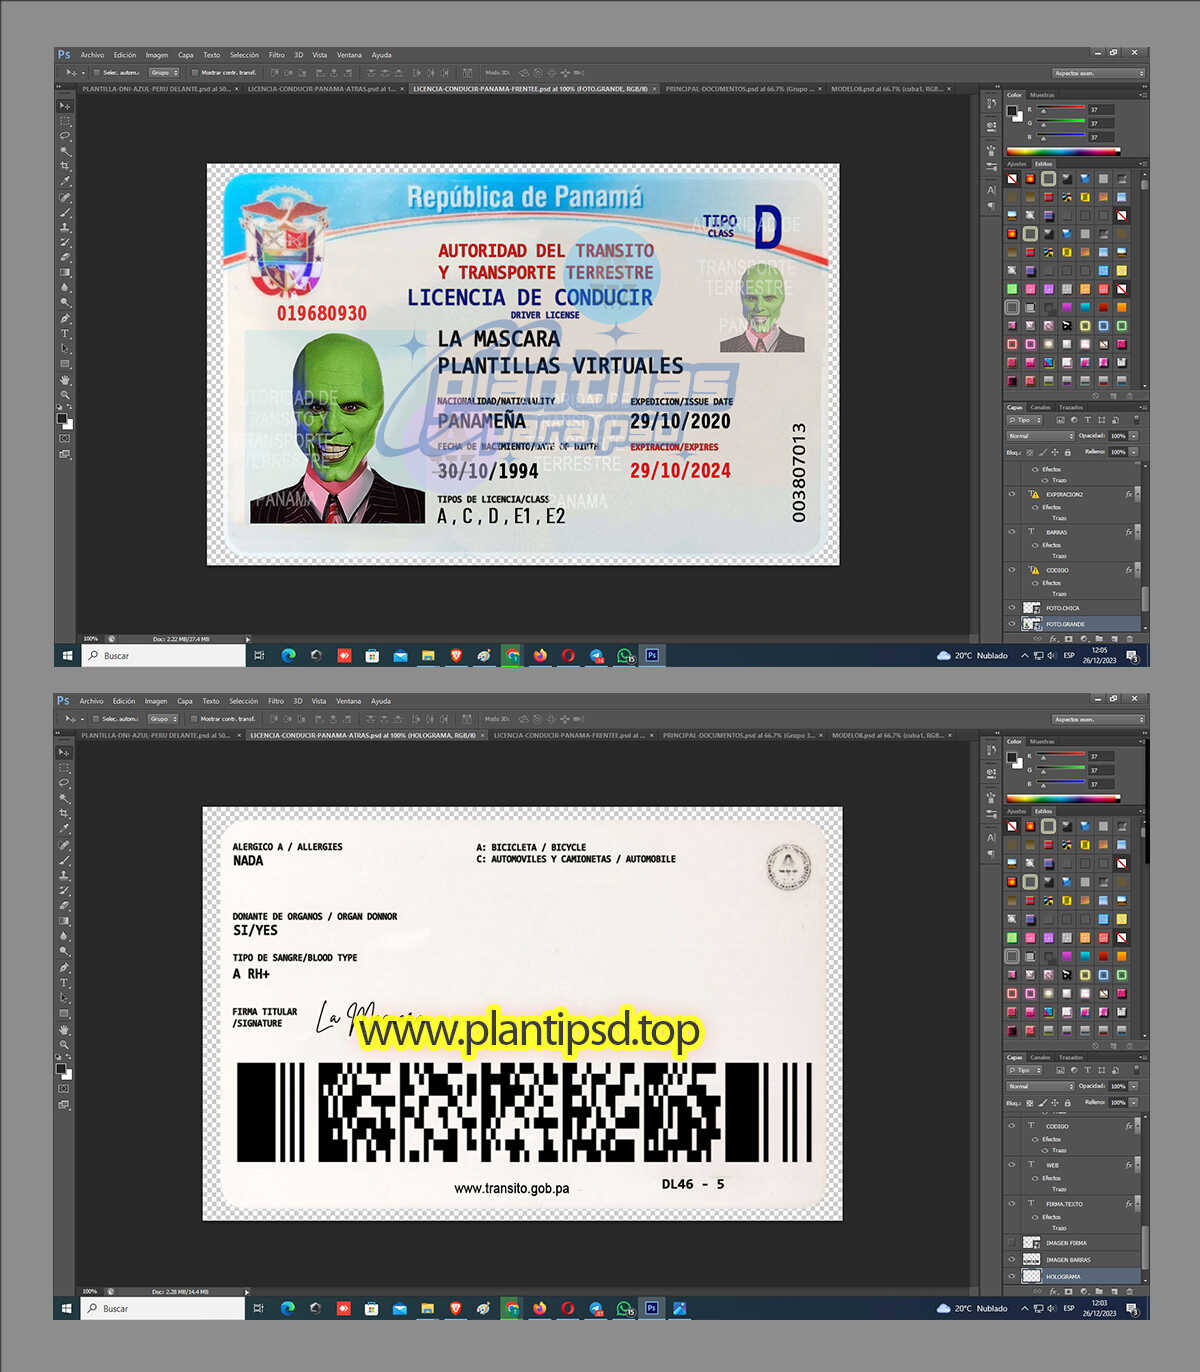Select Brush tool in top Photoshop window

tap(65, 212)
